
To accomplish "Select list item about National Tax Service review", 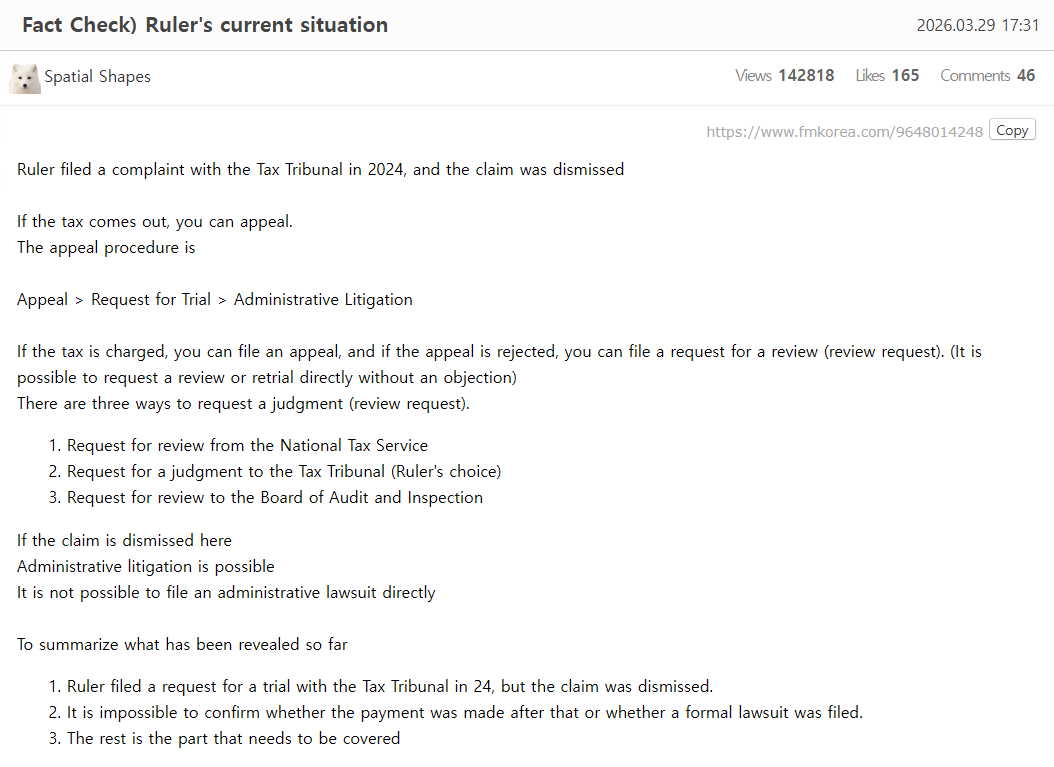I will pos(247,446).
